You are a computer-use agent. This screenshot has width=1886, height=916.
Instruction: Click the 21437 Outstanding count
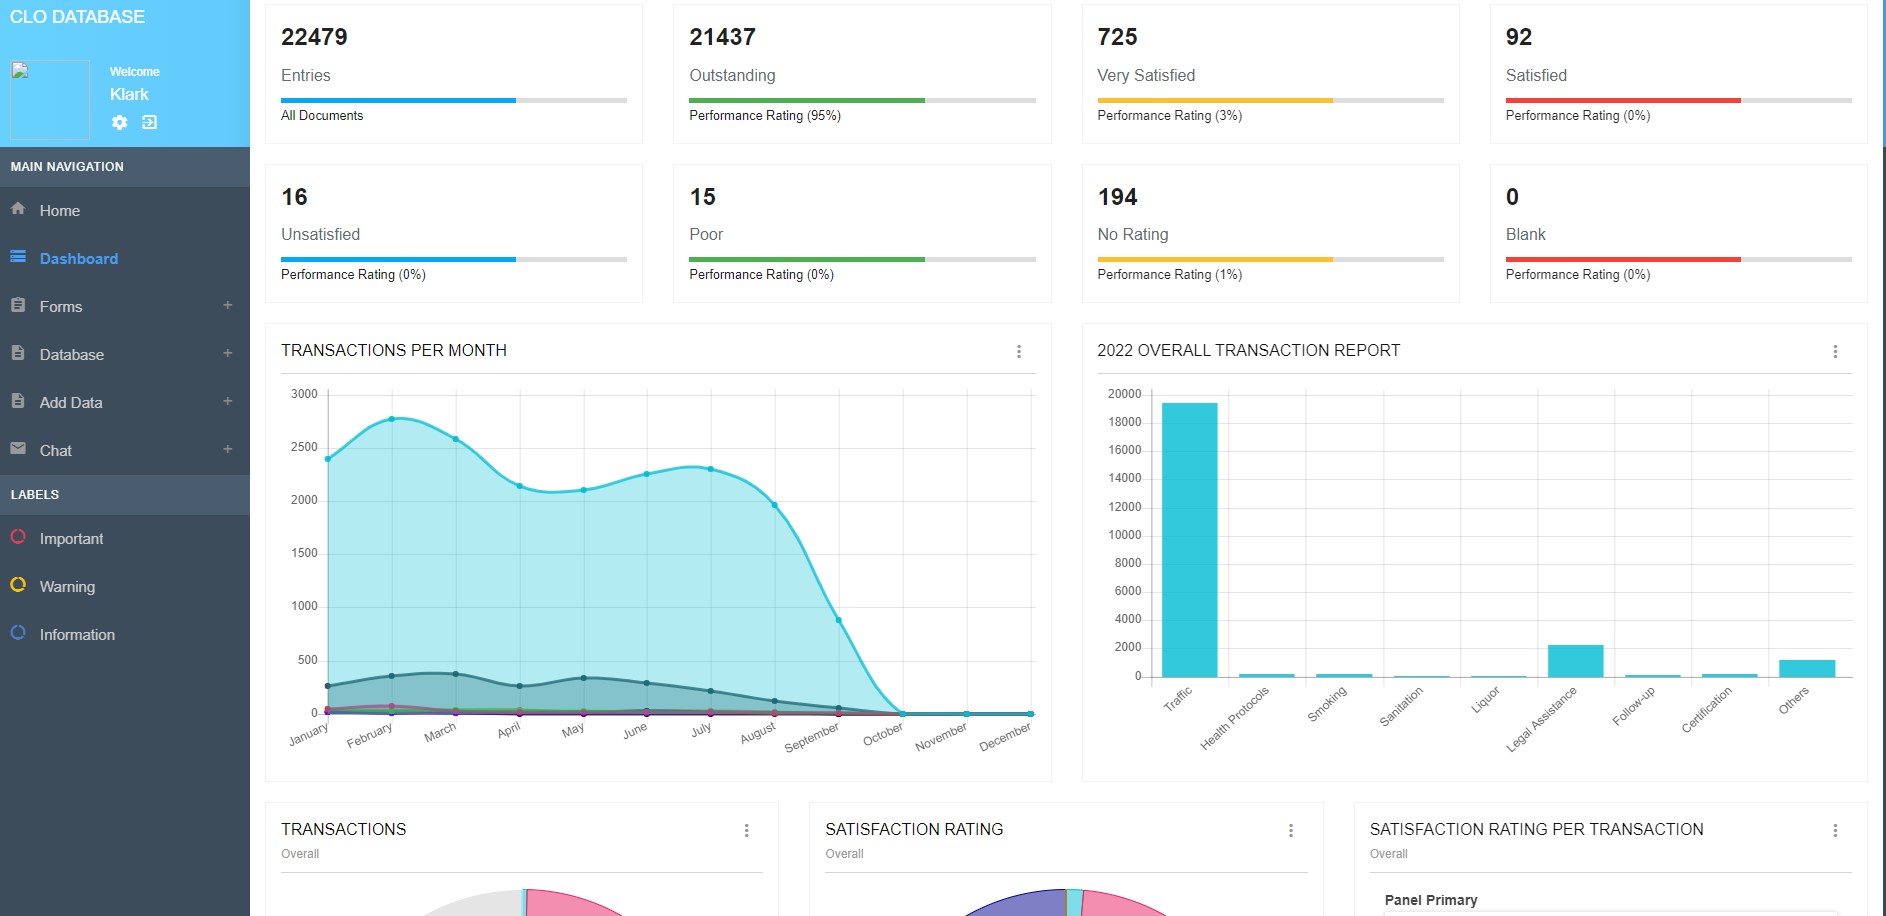[x=722, y=37]
